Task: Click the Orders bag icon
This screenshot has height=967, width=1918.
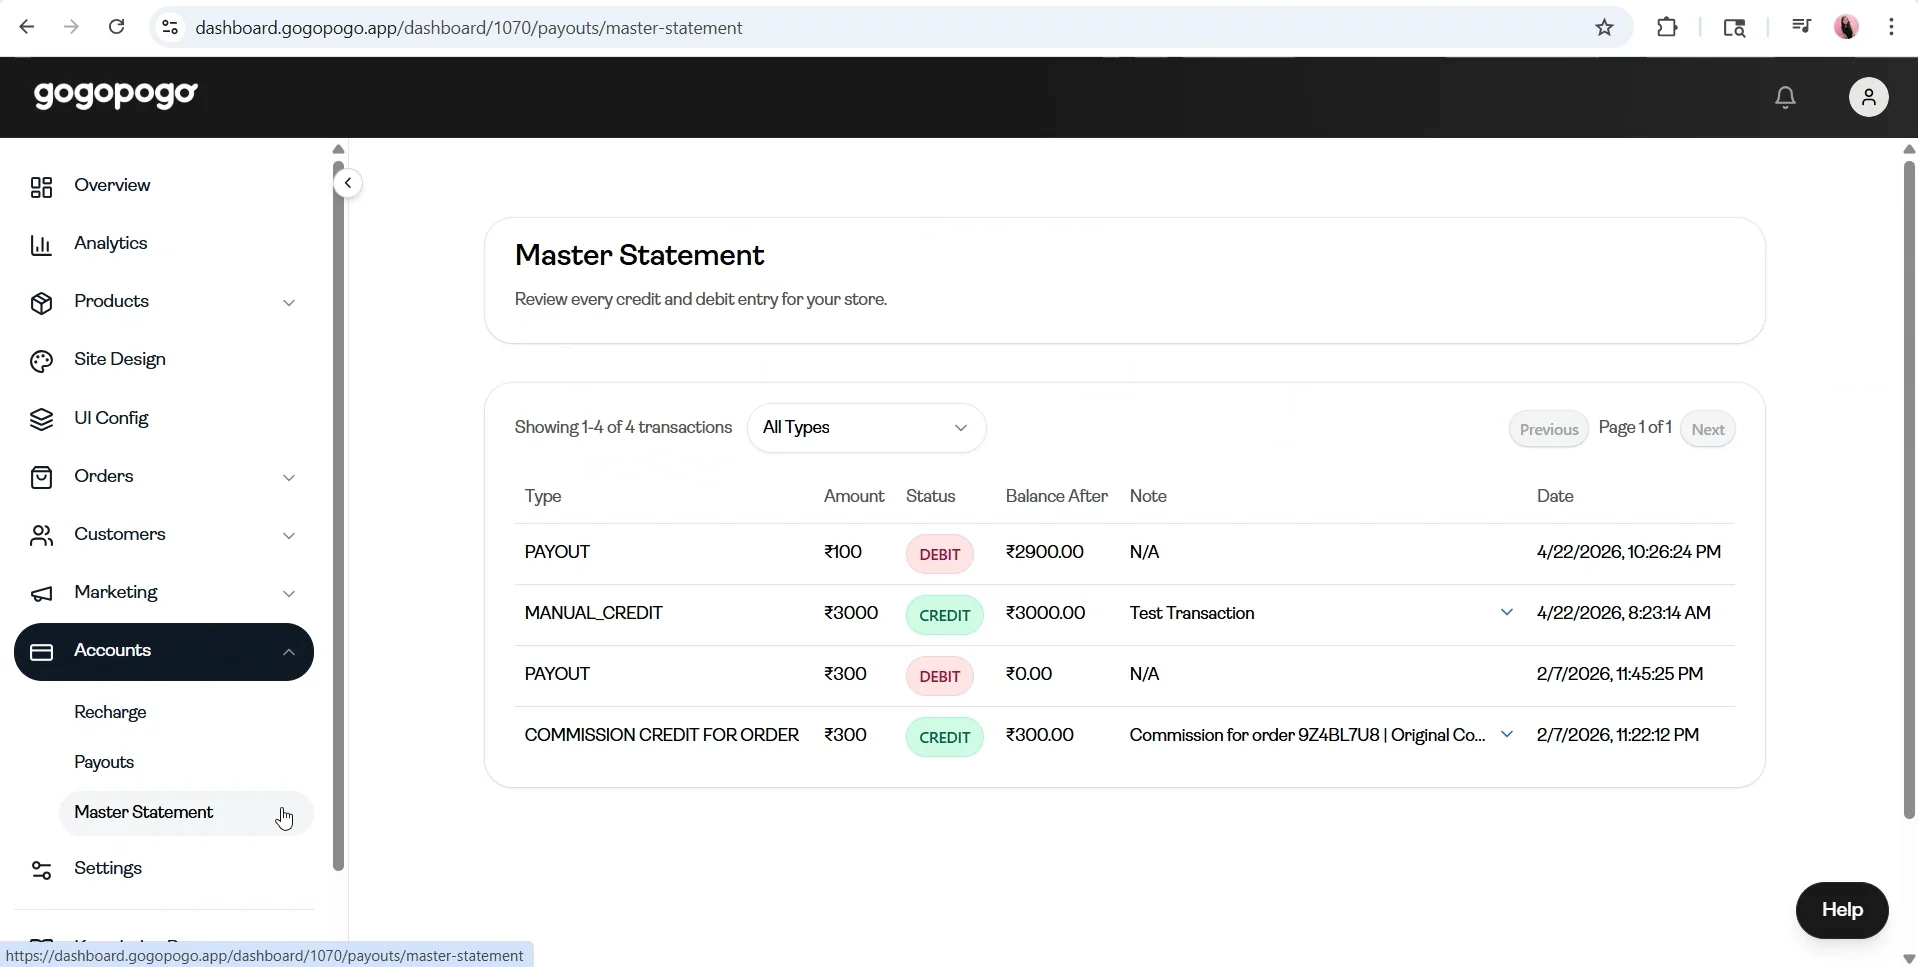Action: [41, 477]
